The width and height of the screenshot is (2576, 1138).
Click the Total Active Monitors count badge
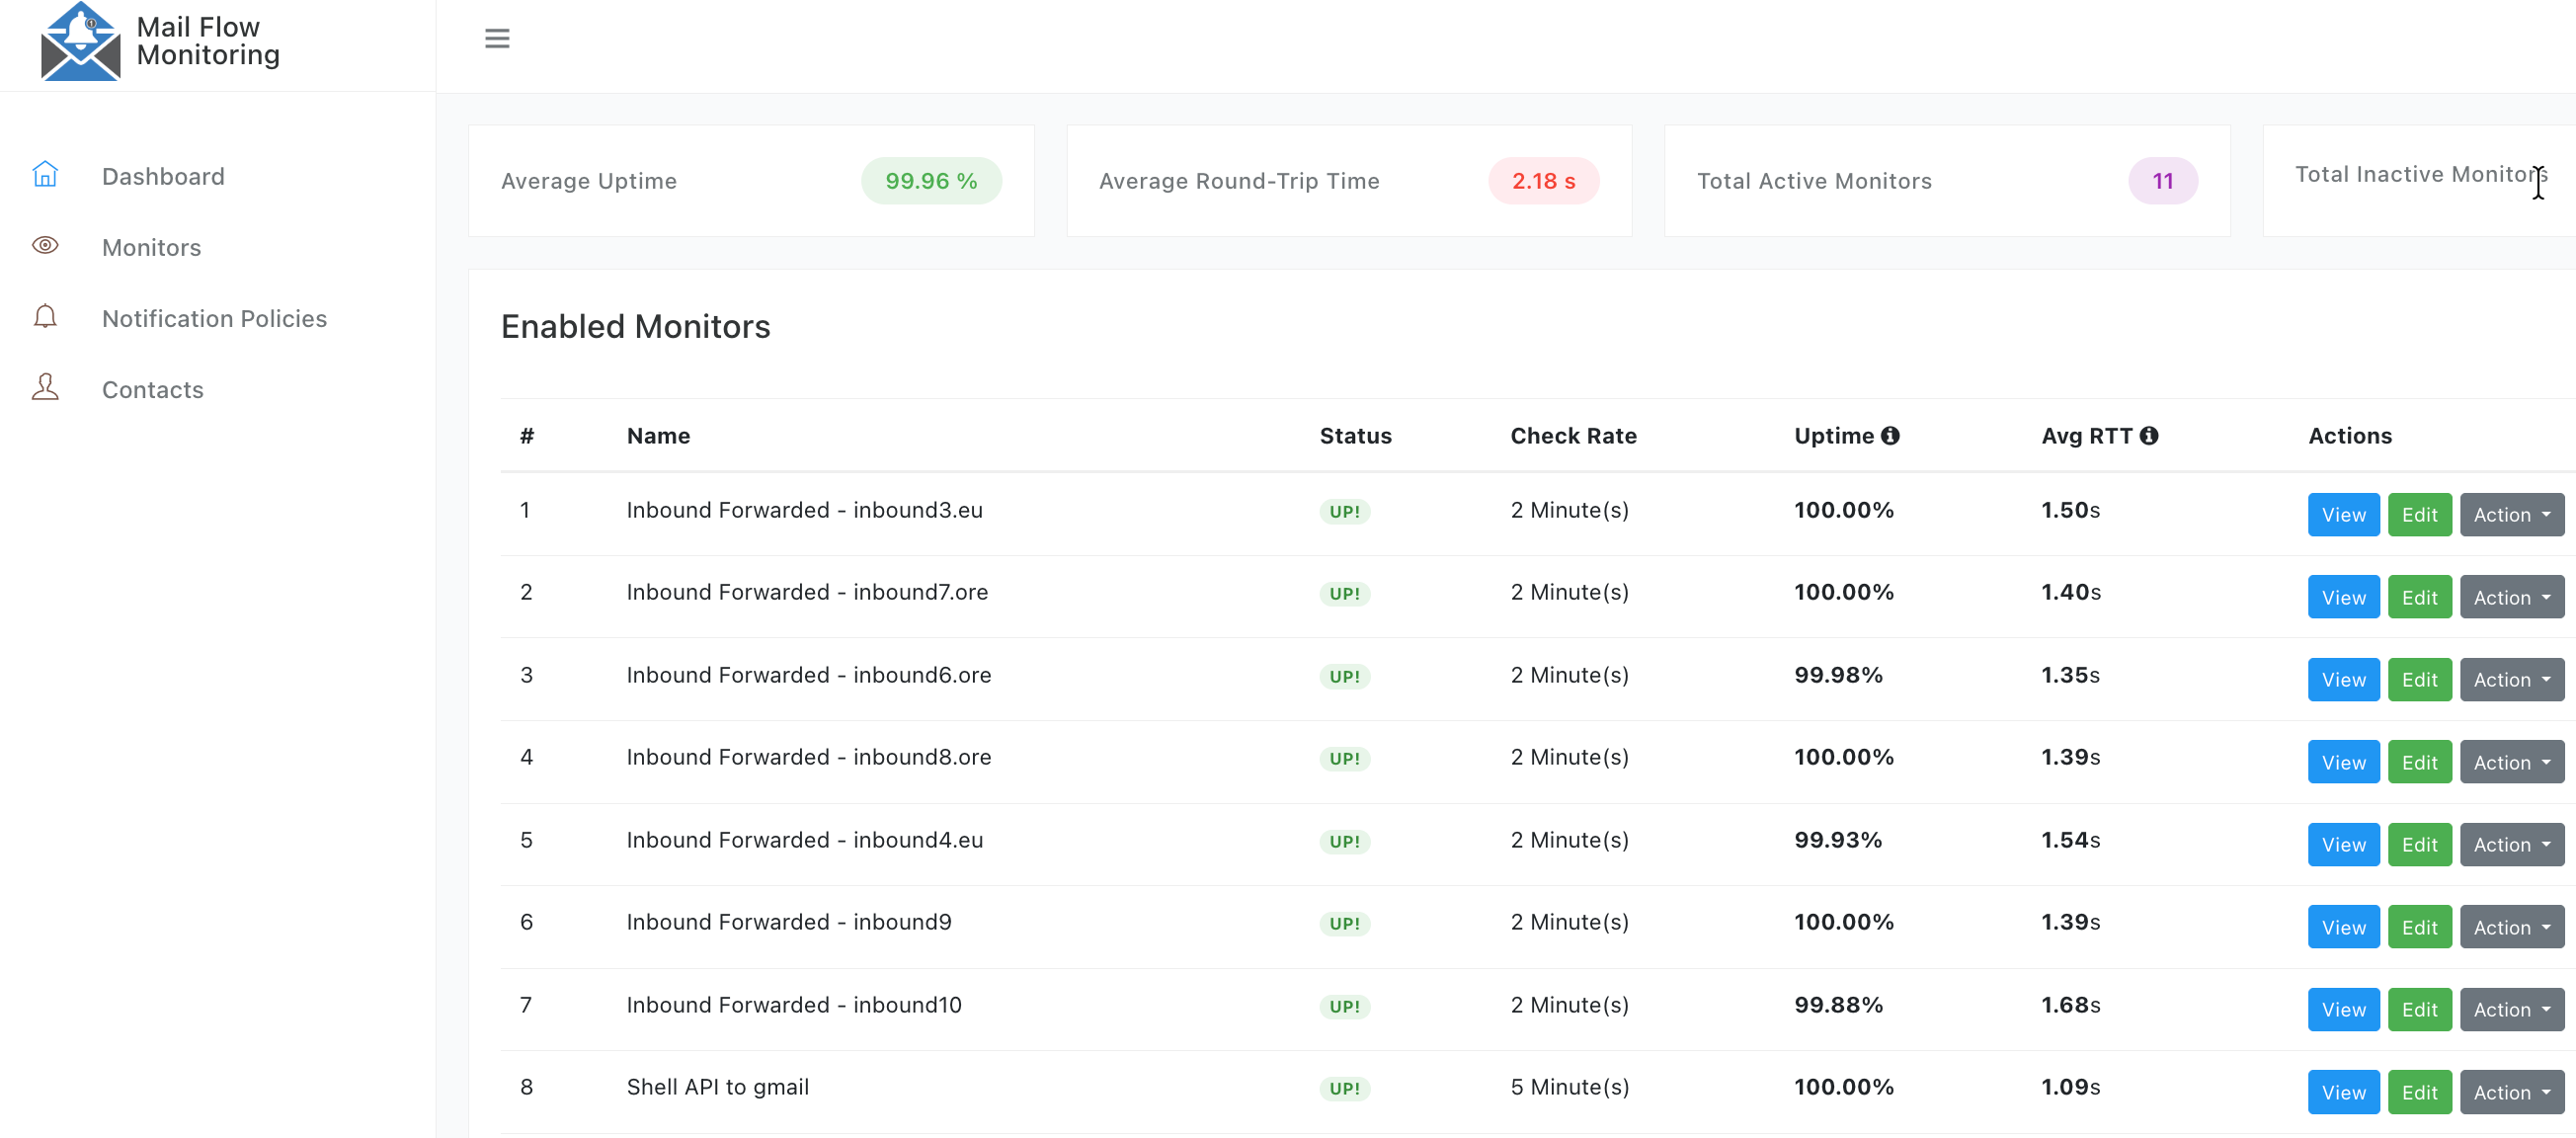pyautogui.click(x=2162, y=181)
